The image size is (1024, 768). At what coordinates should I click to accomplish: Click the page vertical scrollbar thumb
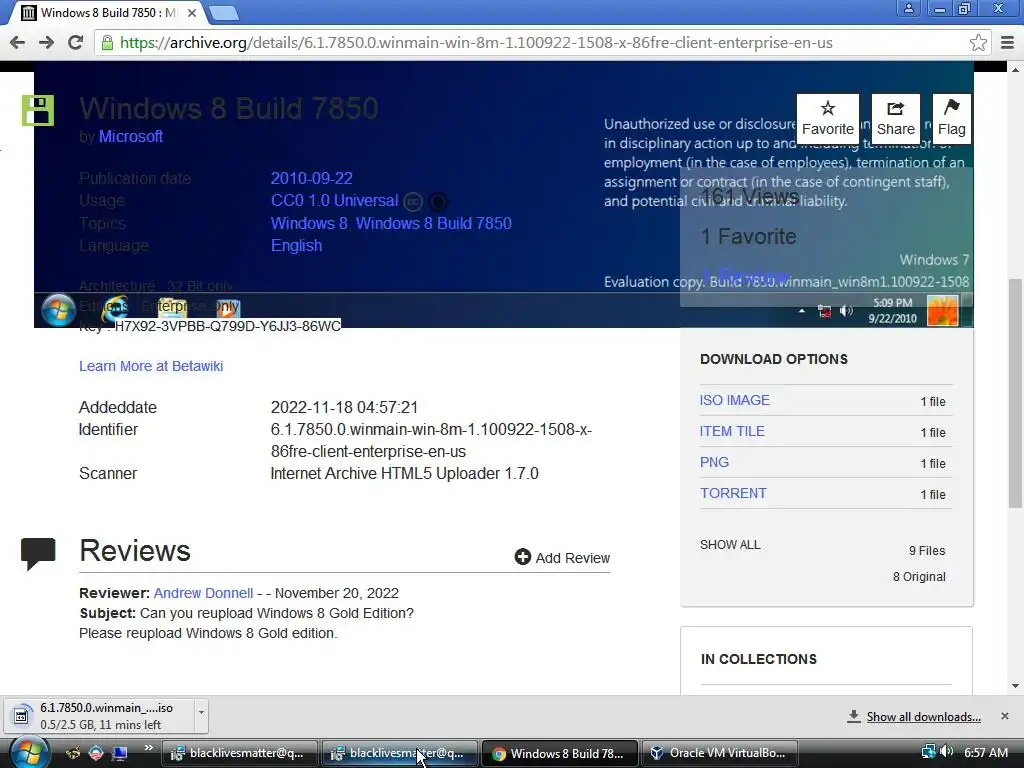pyautogui.click(x=1015, y=393)
